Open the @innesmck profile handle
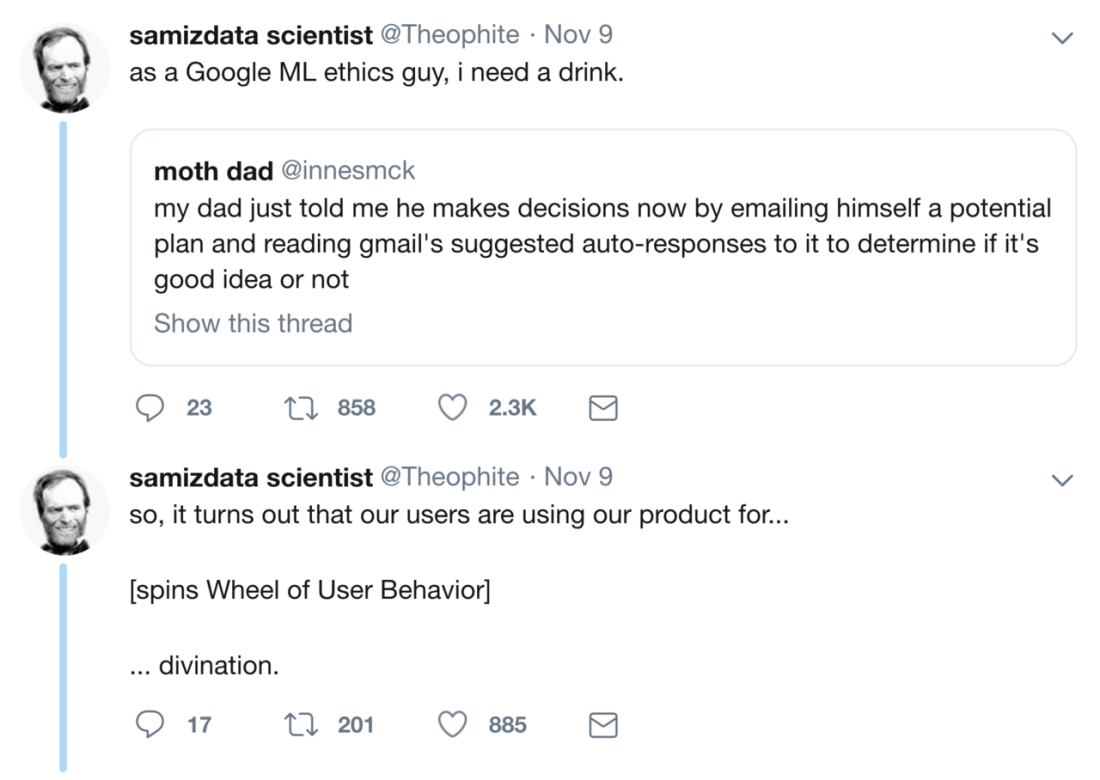The width and height of the screenshot is (1100, 780). [347, 171]
